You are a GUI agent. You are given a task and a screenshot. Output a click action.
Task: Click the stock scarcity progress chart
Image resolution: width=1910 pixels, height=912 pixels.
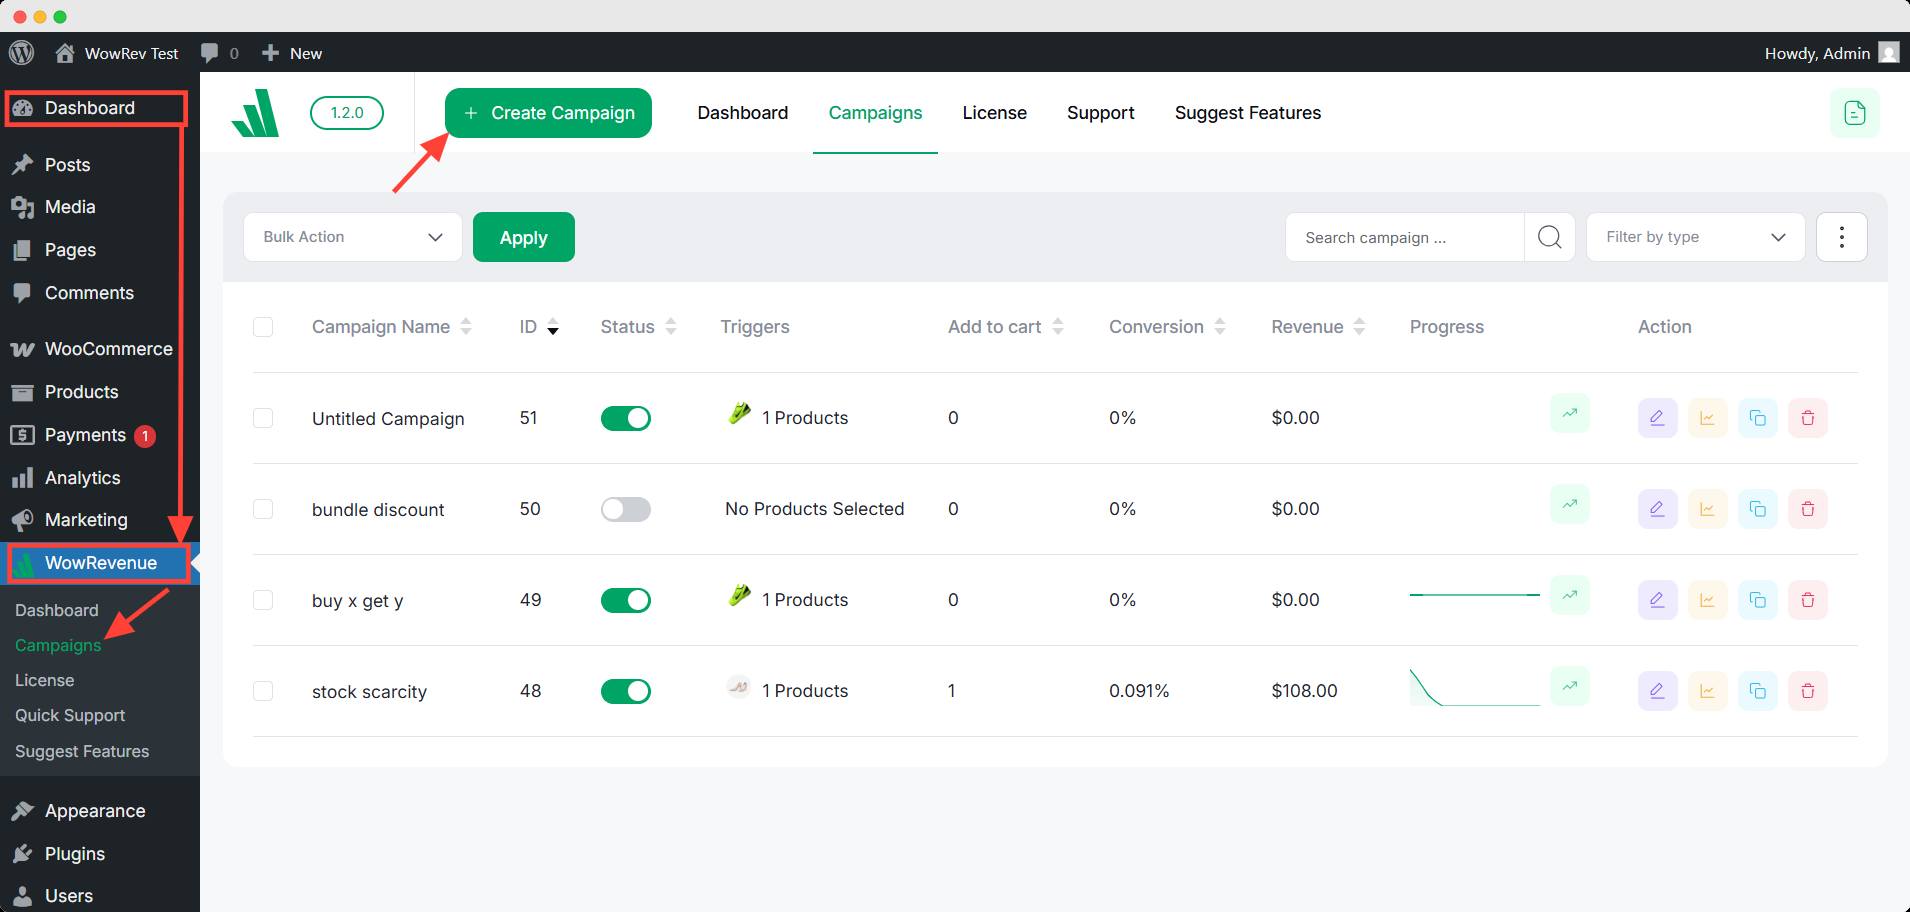pos(1474,688)
